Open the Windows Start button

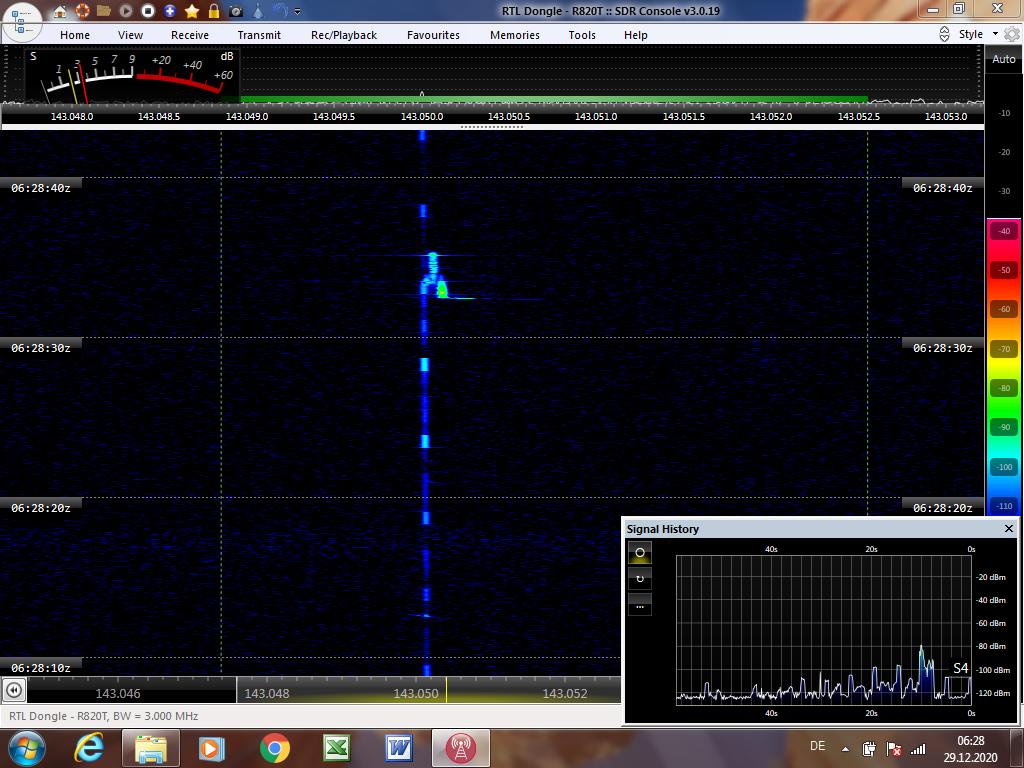(x=26, y=748)
